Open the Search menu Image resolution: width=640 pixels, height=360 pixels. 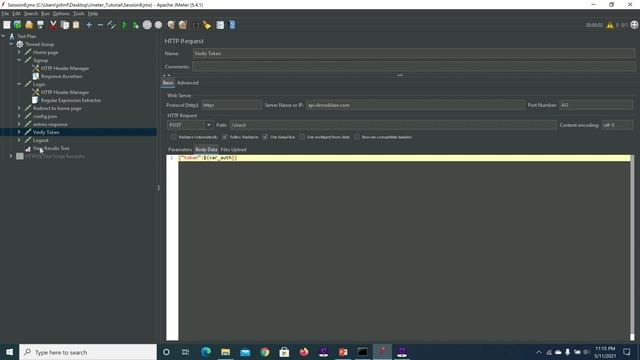[31, 13]
